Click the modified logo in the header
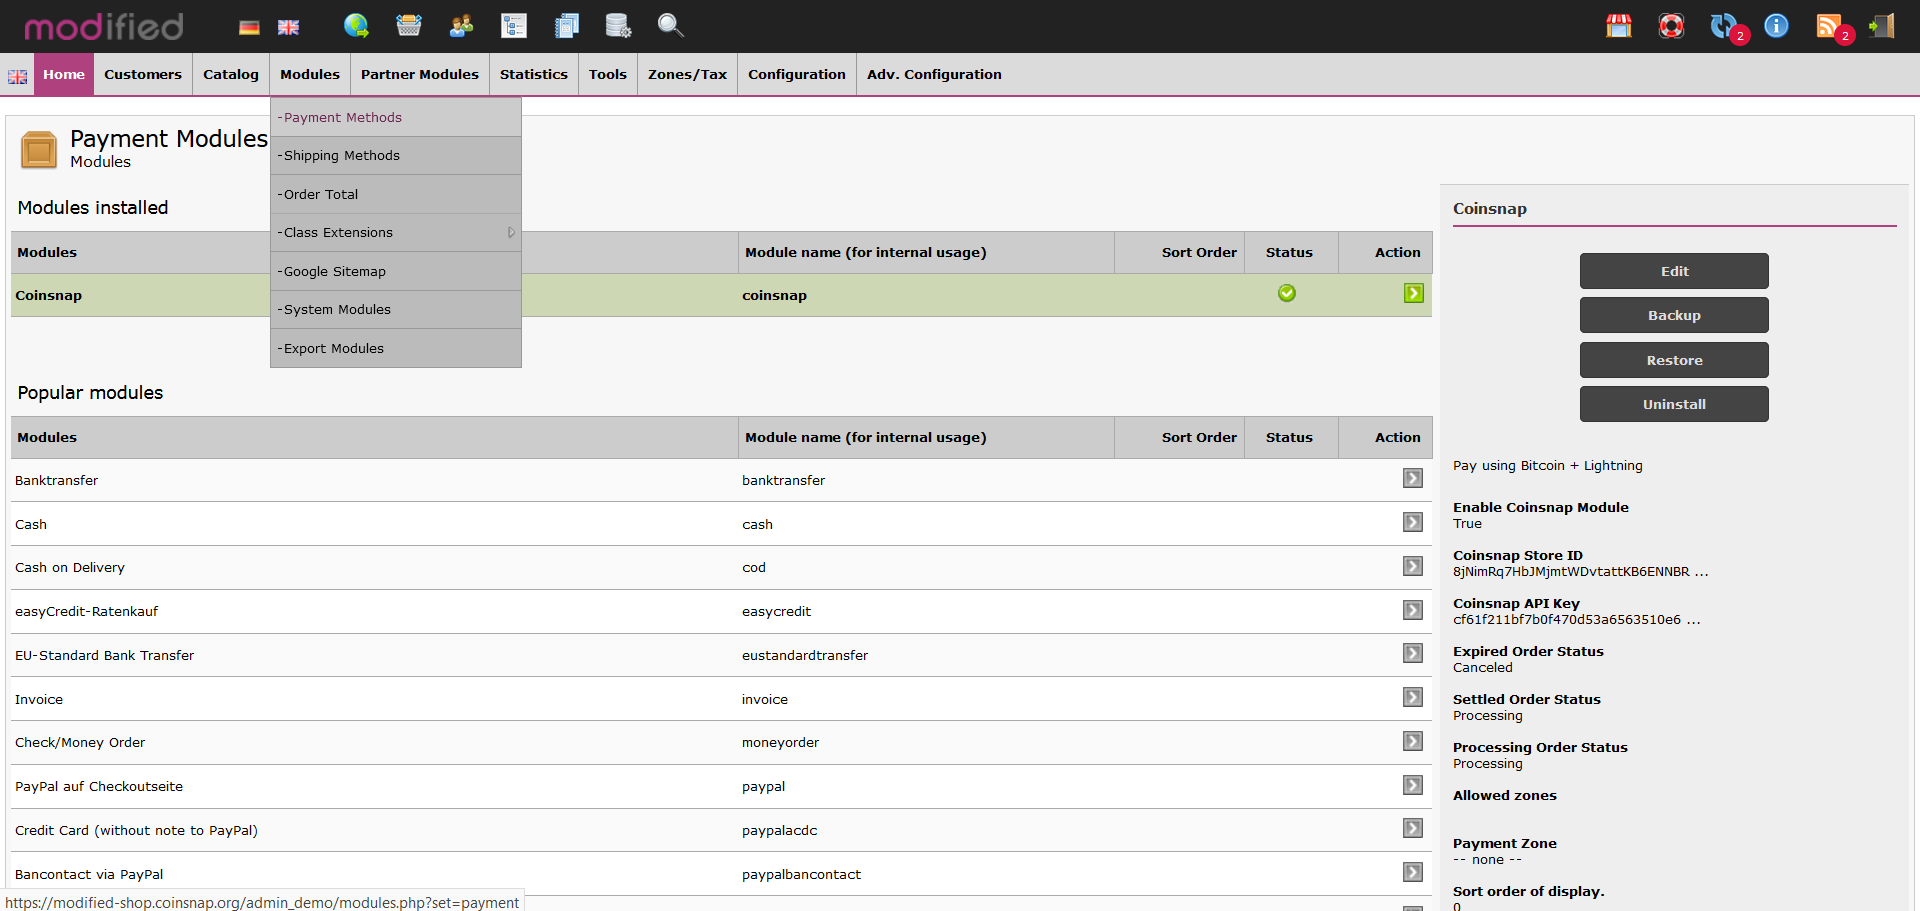This screenshot has height=911, width=1920. [103, 26]
